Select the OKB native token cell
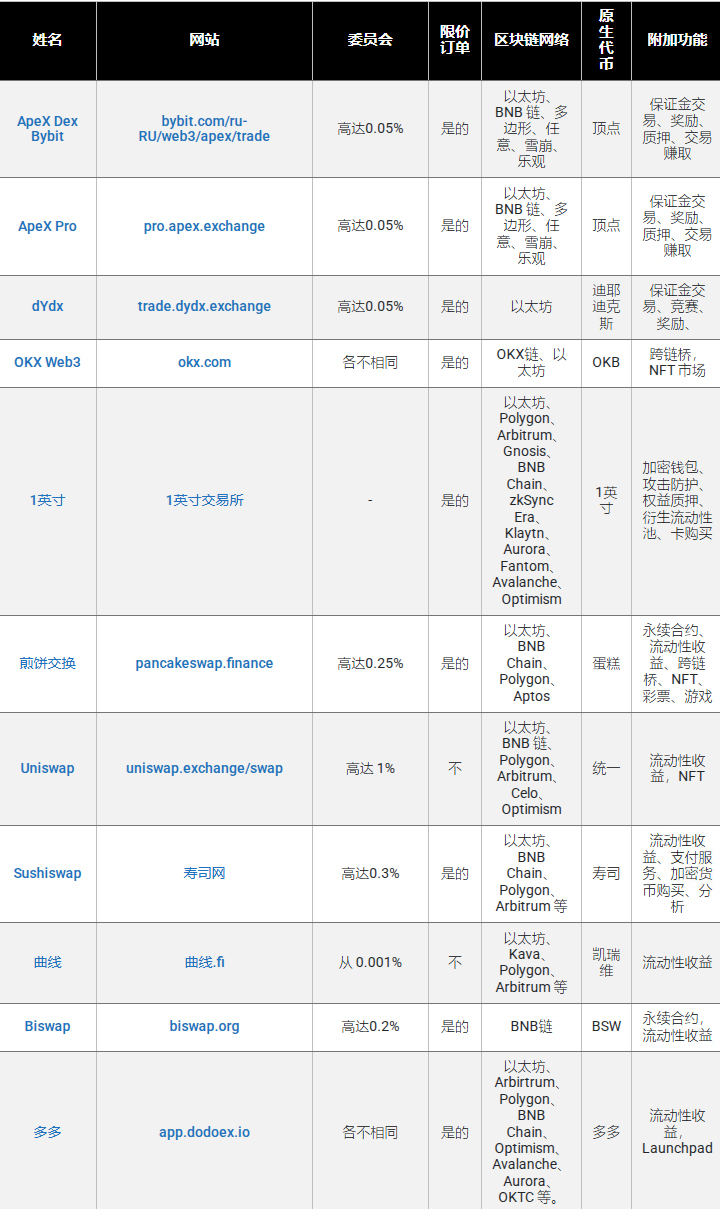 pyautogui.click(x=606, y=362)
